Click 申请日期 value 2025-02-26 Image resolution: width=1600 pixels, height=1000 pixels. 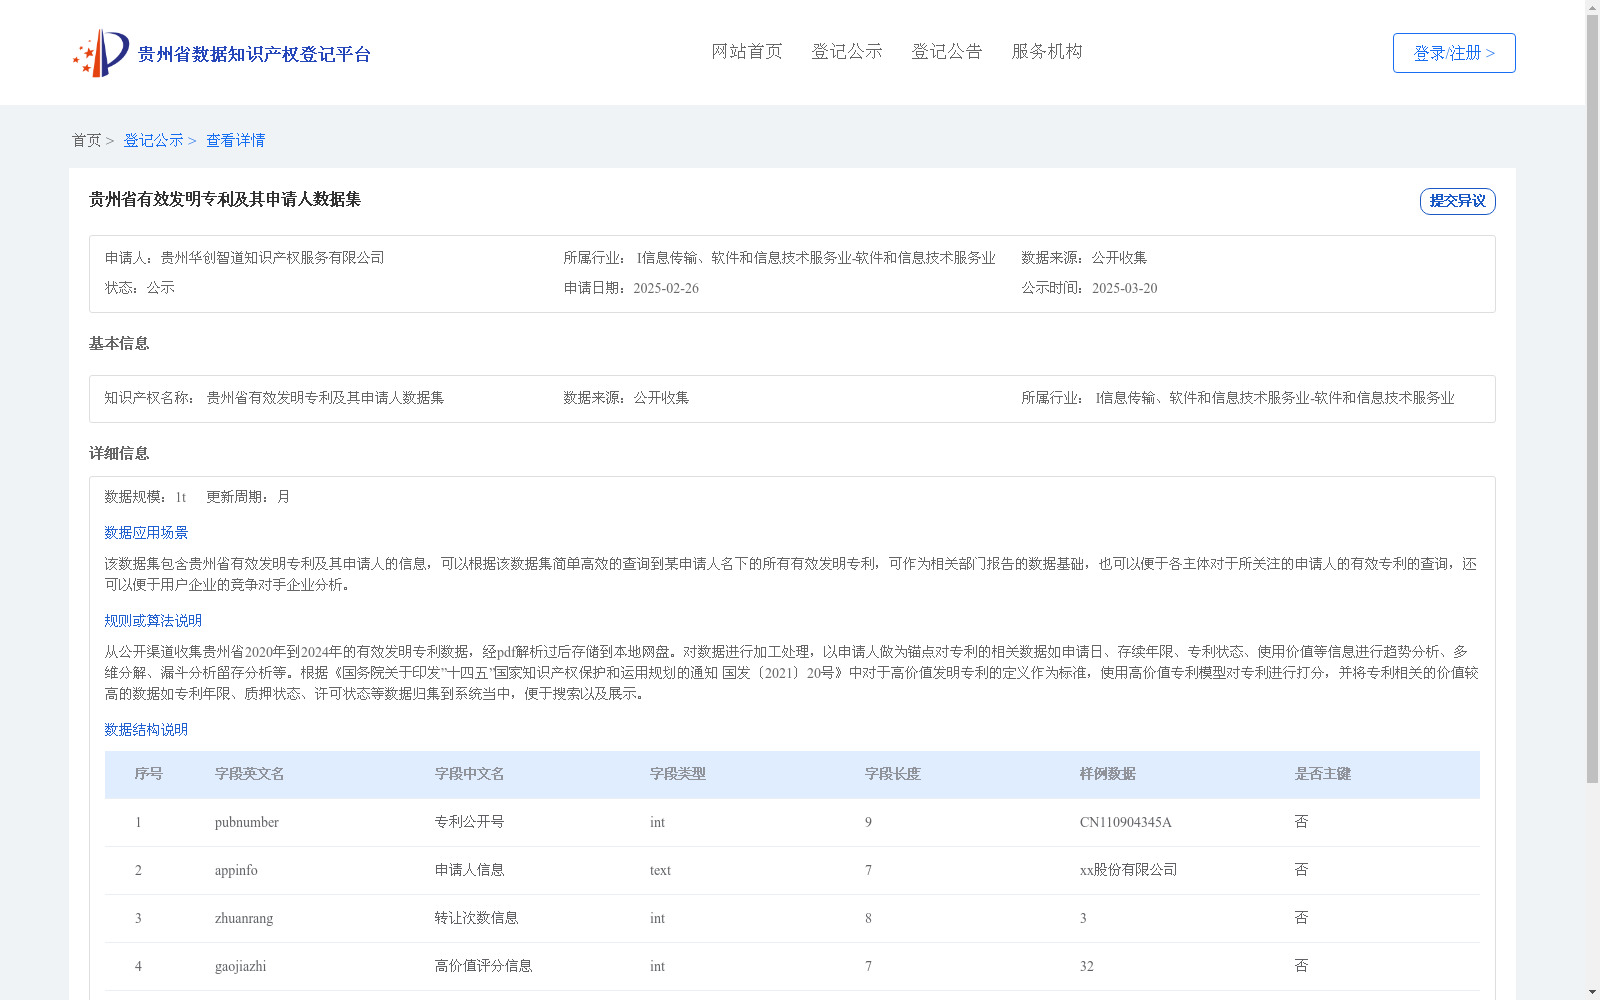point(666,288)
